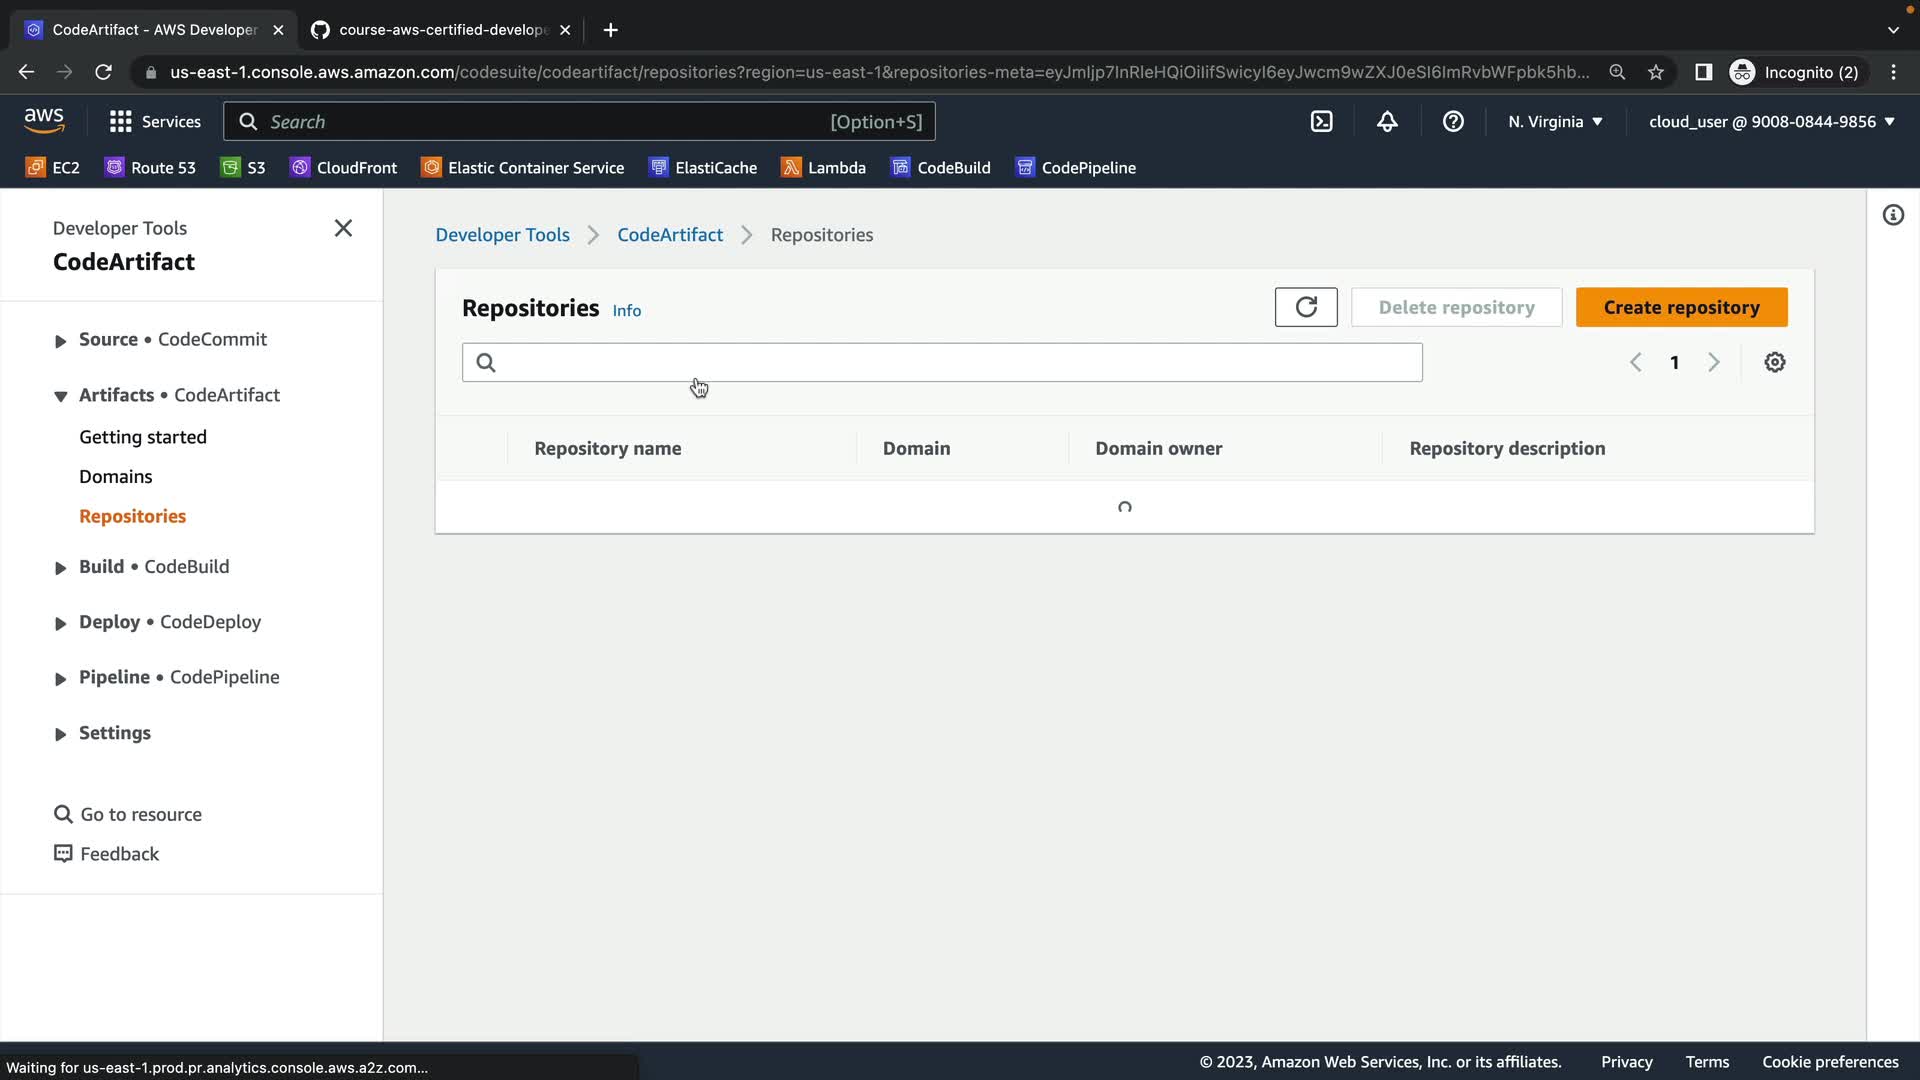This screenshot has height=1080, width=1920.
Task: Expand the Source CodeCommit section
Action: (60, 340)
